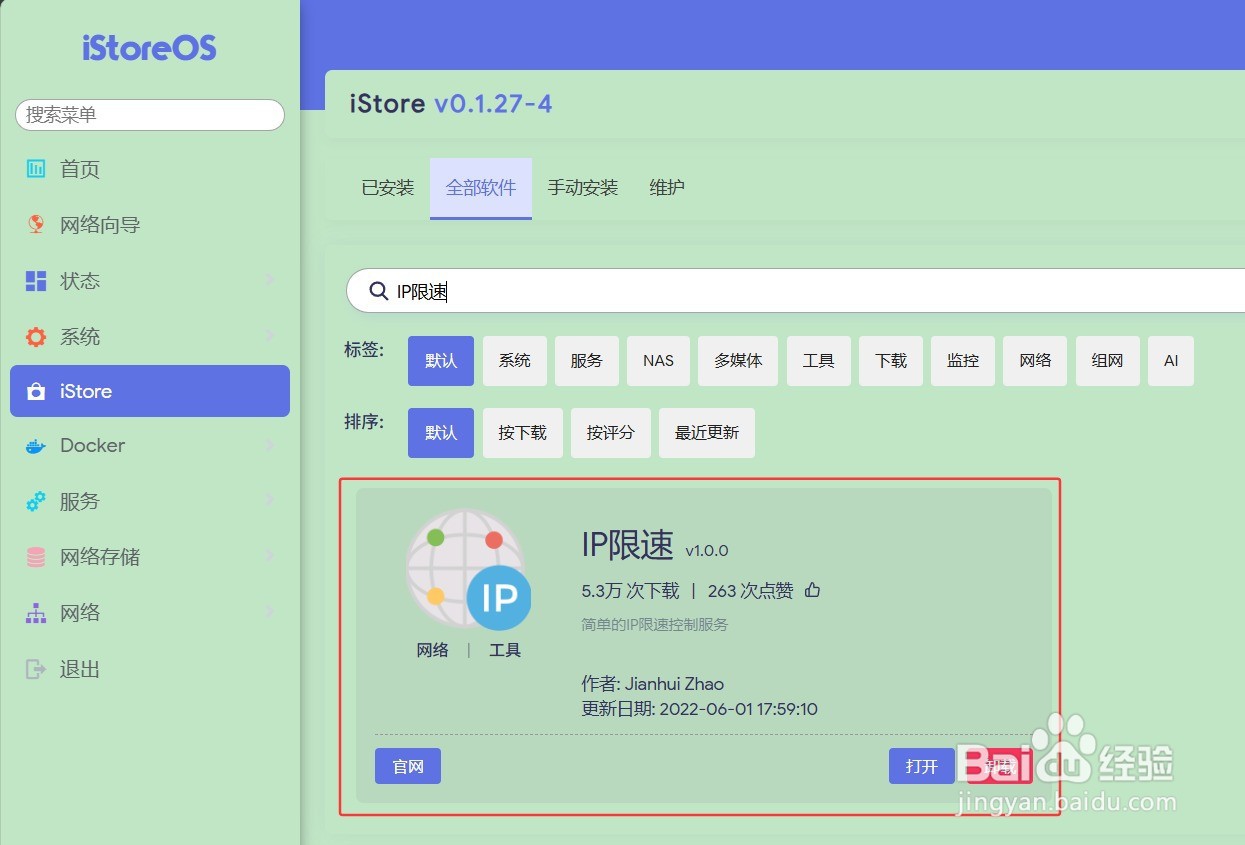The height and width of the screenshot is (845, 1245).
Task: Click the search magnifier in the app search bar
Action: 378,290
